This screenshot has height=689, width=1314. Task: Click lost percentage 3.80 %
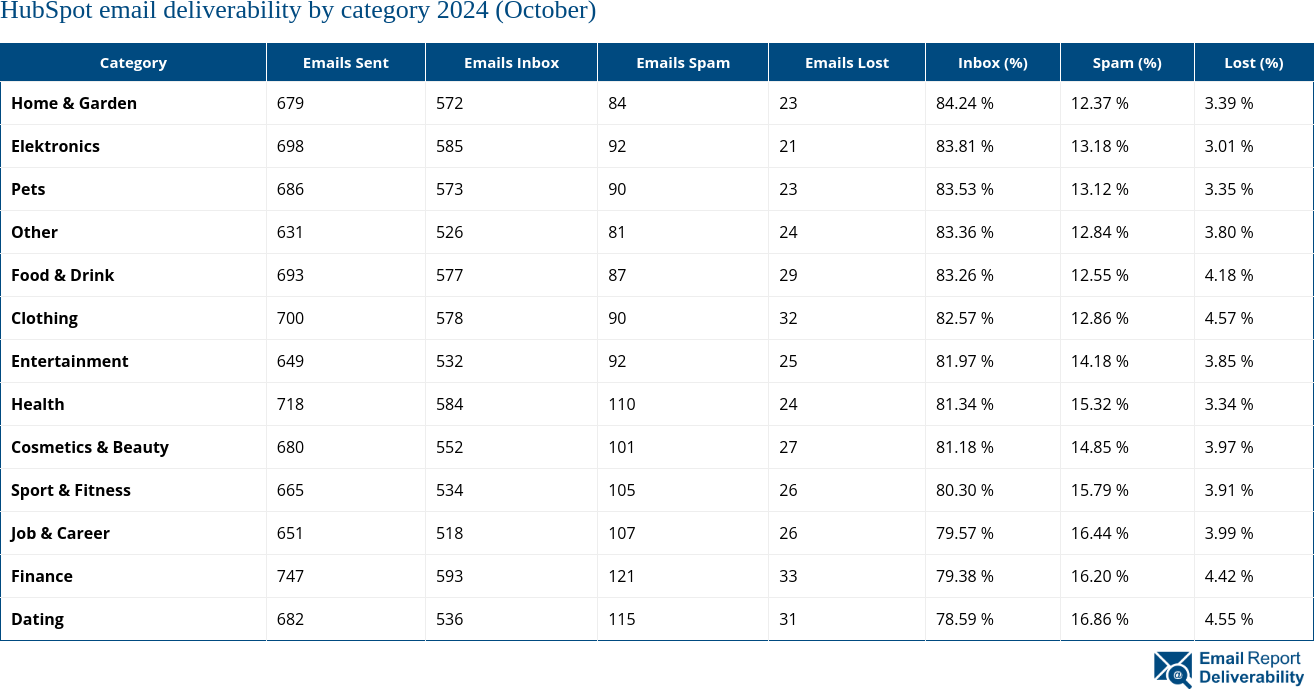click(x=1229, y=232)
